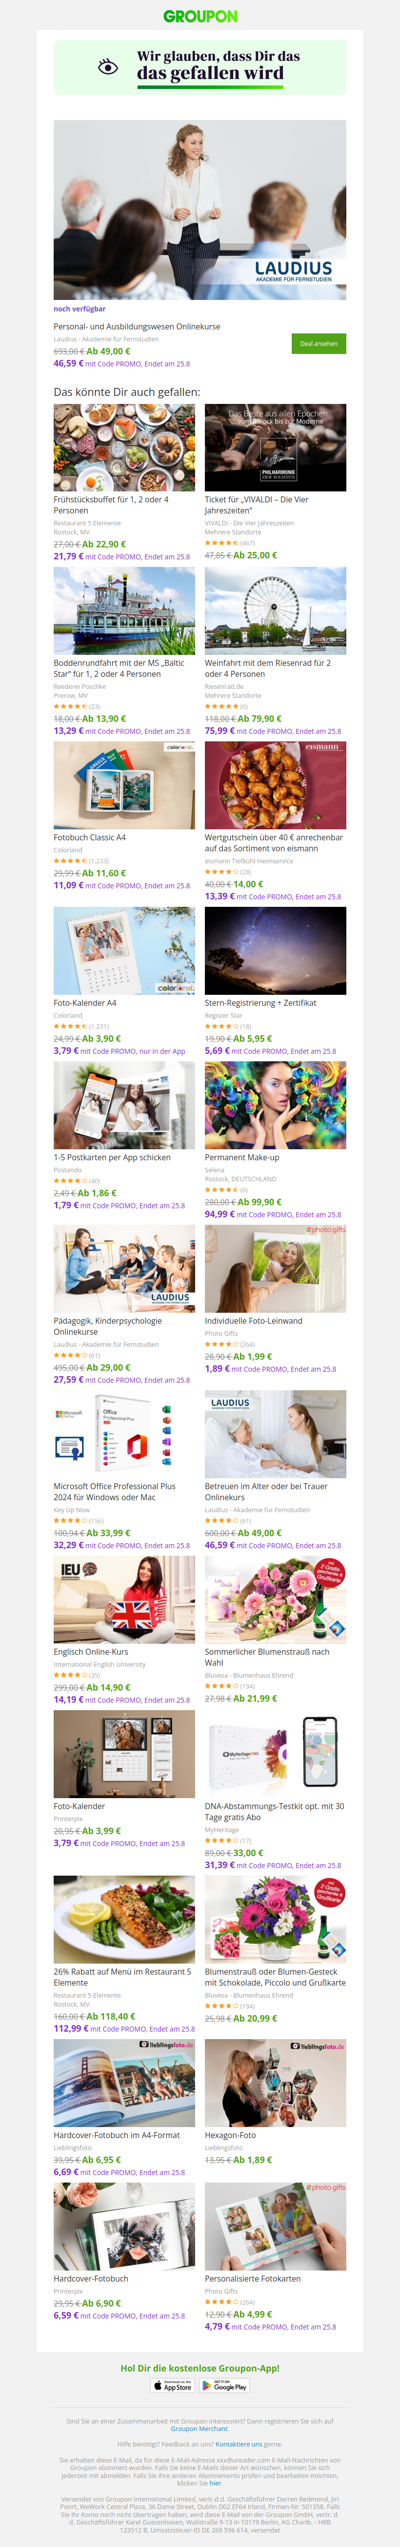Select the Permanent Make-up deal title
This screenshot has height=2547, width=400.
click(242, 1157)
